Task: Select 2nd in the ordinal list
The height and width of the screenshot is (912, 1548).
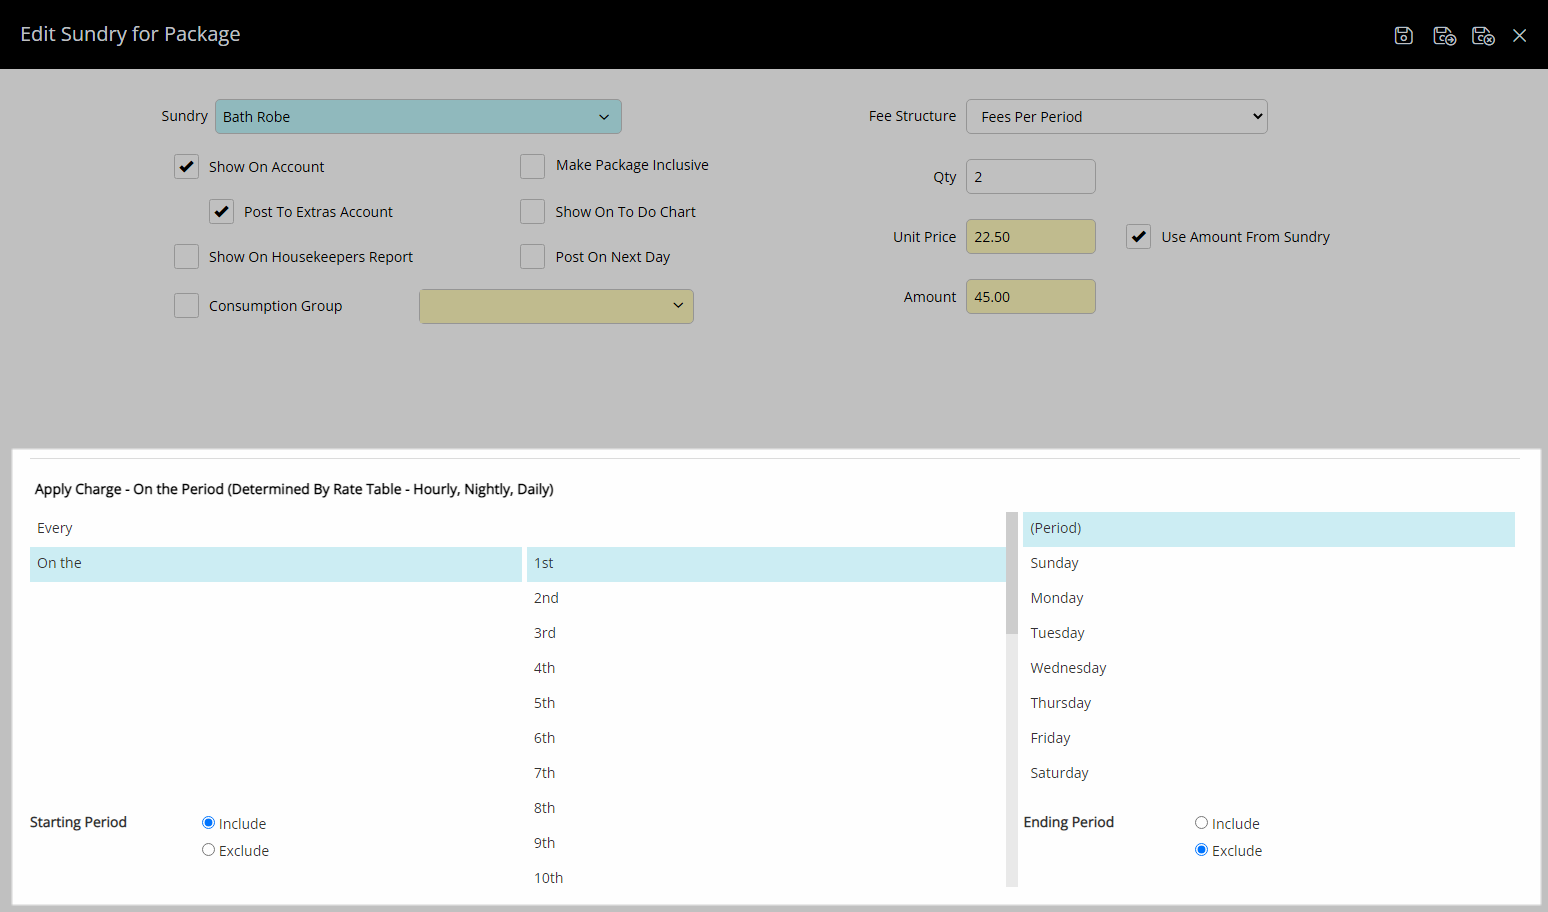Action: (766, 599)
